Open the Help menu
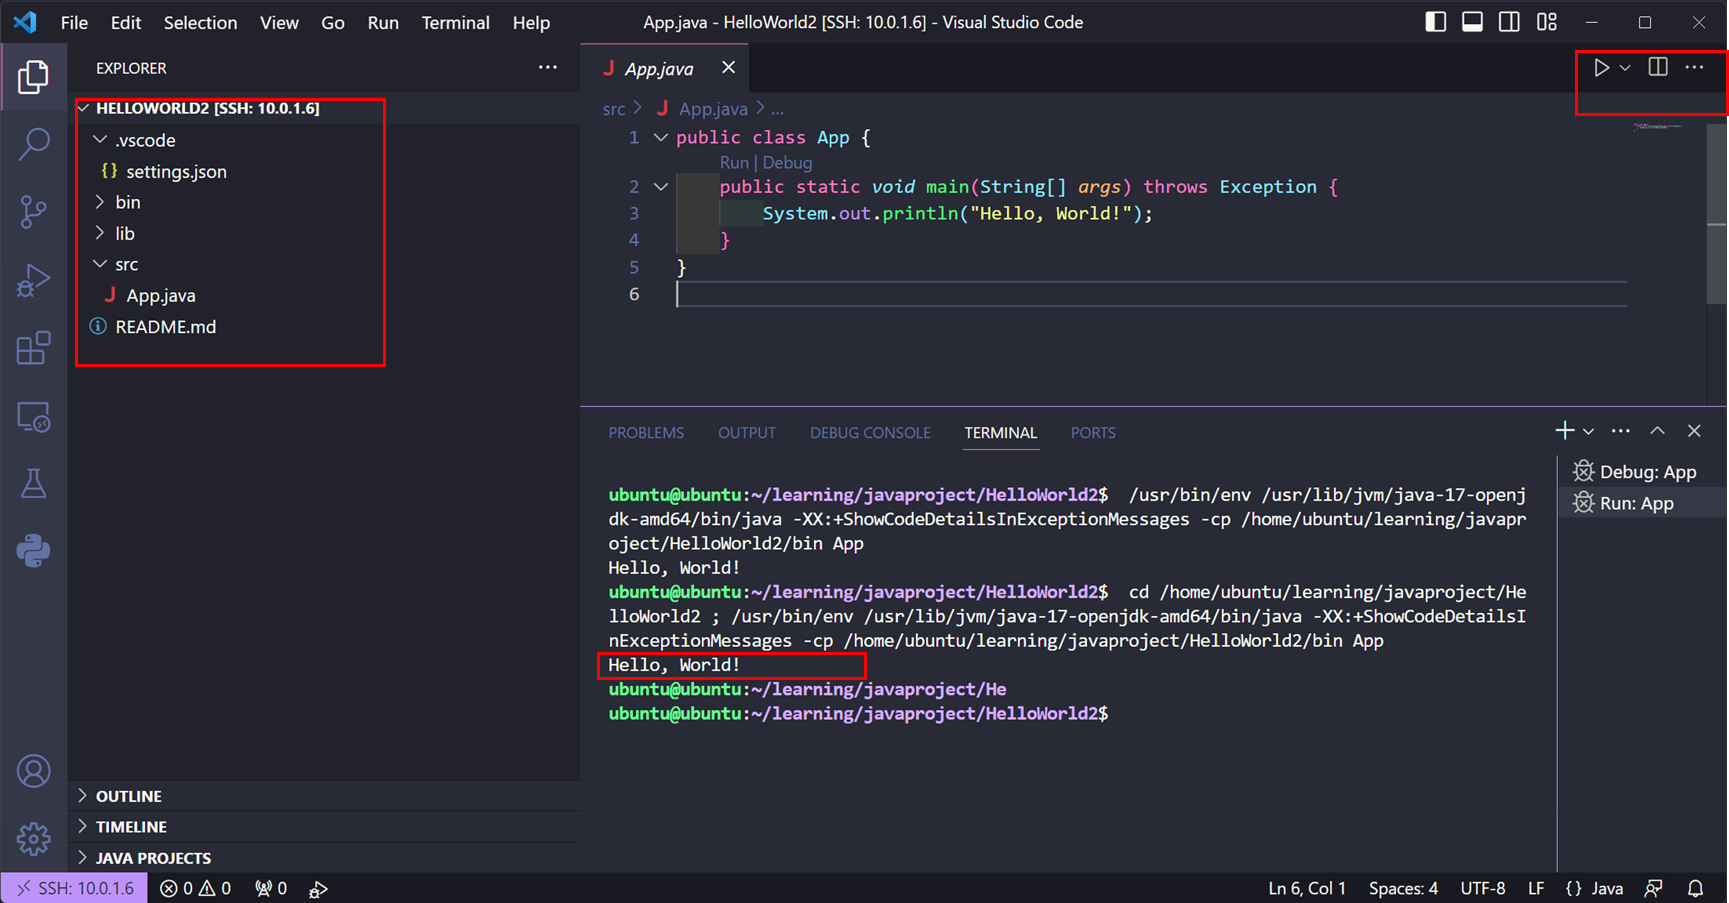The width and height of the screenshot is (1729, 903). (x=531, y=22)
